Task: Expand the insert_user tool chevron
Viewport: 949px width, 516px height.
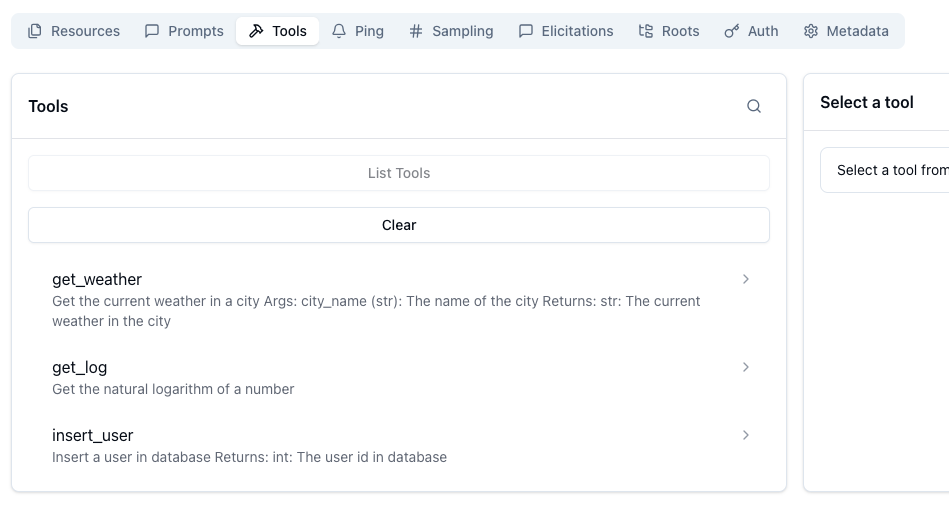Action: pyautogui.click(x=746, y=436)
